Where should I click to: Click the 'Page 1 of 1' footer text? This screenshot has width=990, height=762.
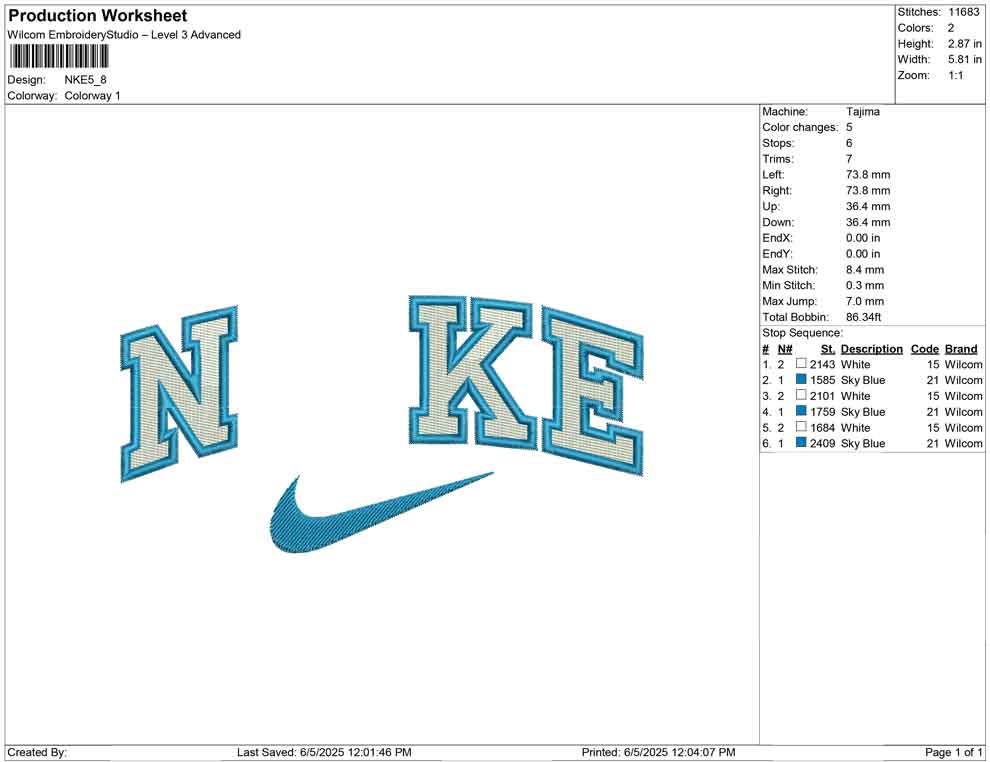[953, 752]
